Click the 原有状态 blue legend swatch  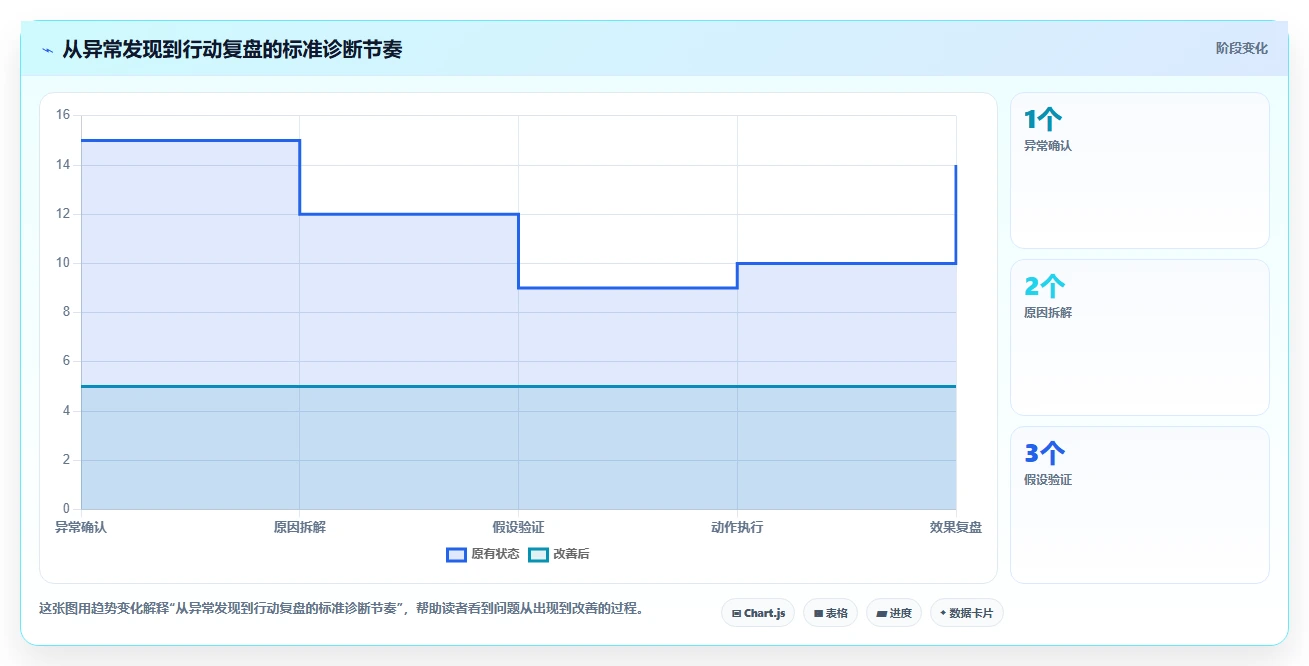456,554
